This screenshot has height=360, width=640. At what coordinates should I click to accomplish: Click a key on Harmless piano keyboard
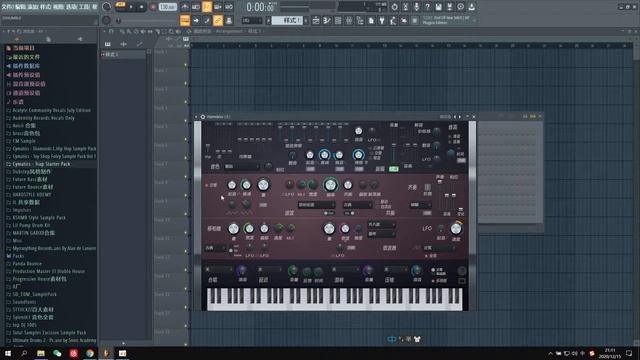(335, 299)
